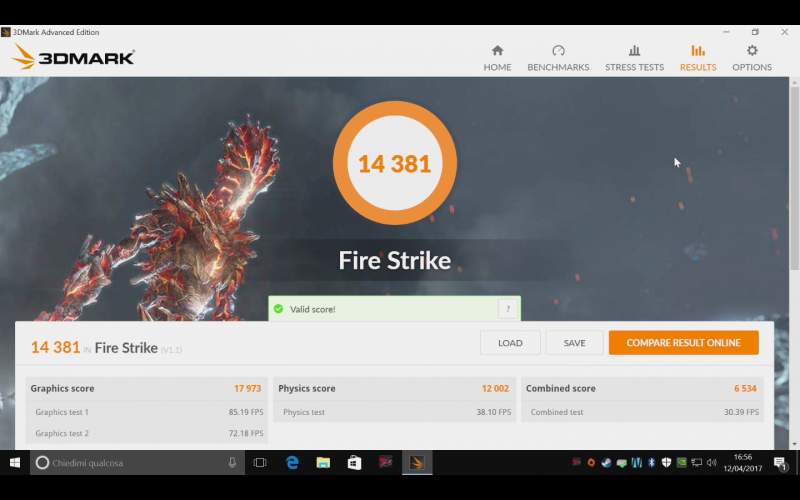Click the orange score circle 14 381
The image size is (800, 500).
[394, 163]
